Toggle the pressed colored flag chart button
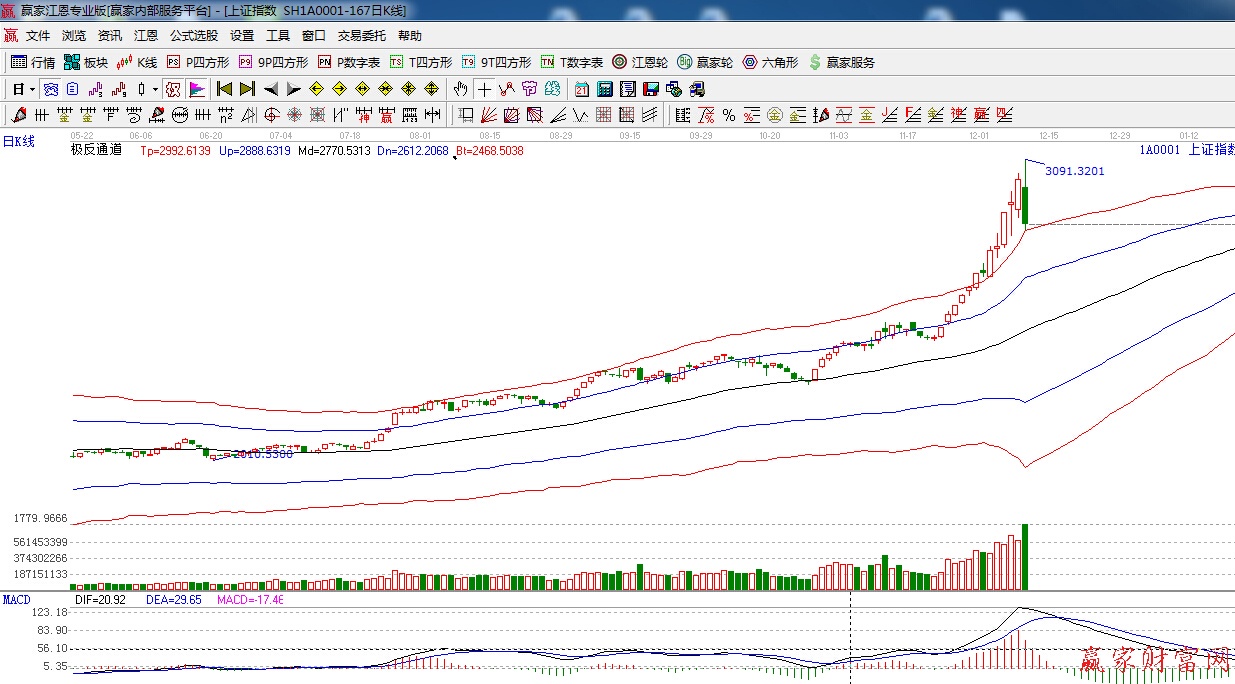The image size is (1235, 684). (x=197, y=89)
